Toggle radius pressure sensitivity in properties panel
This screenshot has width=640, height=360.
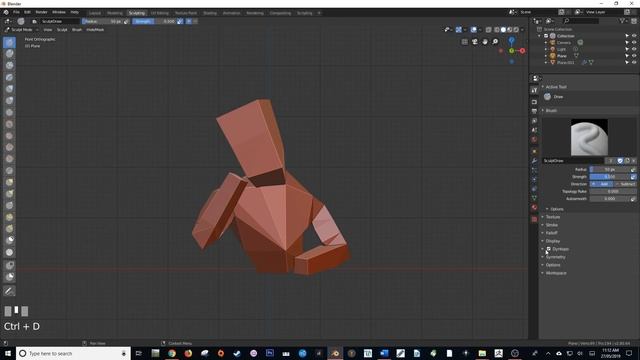point(633,169)
